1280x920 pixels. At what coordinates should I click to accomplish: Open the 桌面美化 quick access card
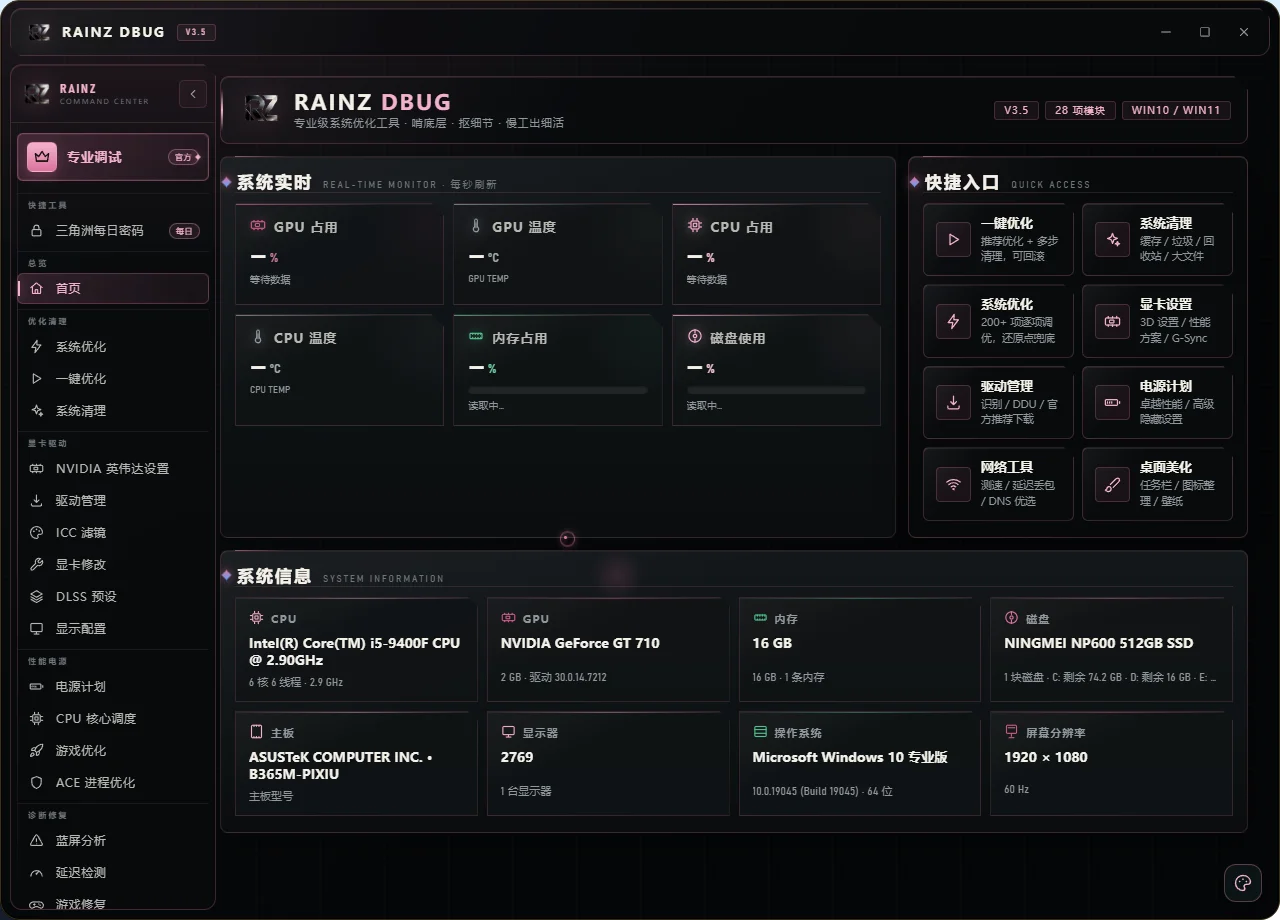1157,484
